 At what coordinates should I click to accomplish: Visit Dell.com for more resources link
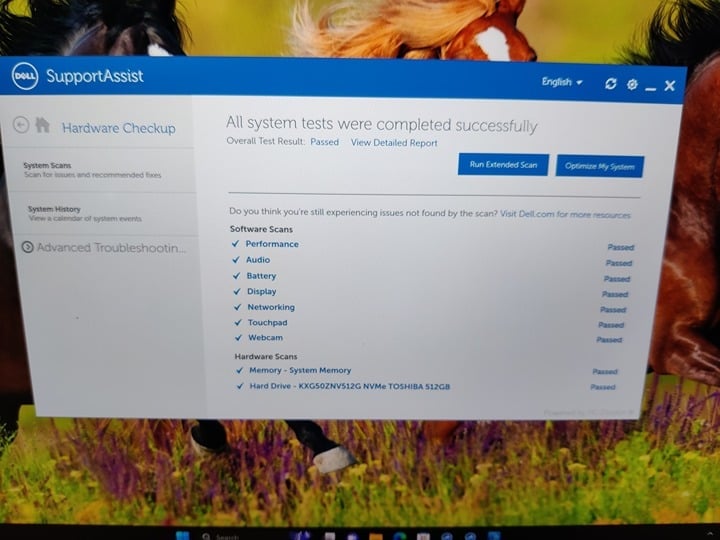(x=565, y=214)
